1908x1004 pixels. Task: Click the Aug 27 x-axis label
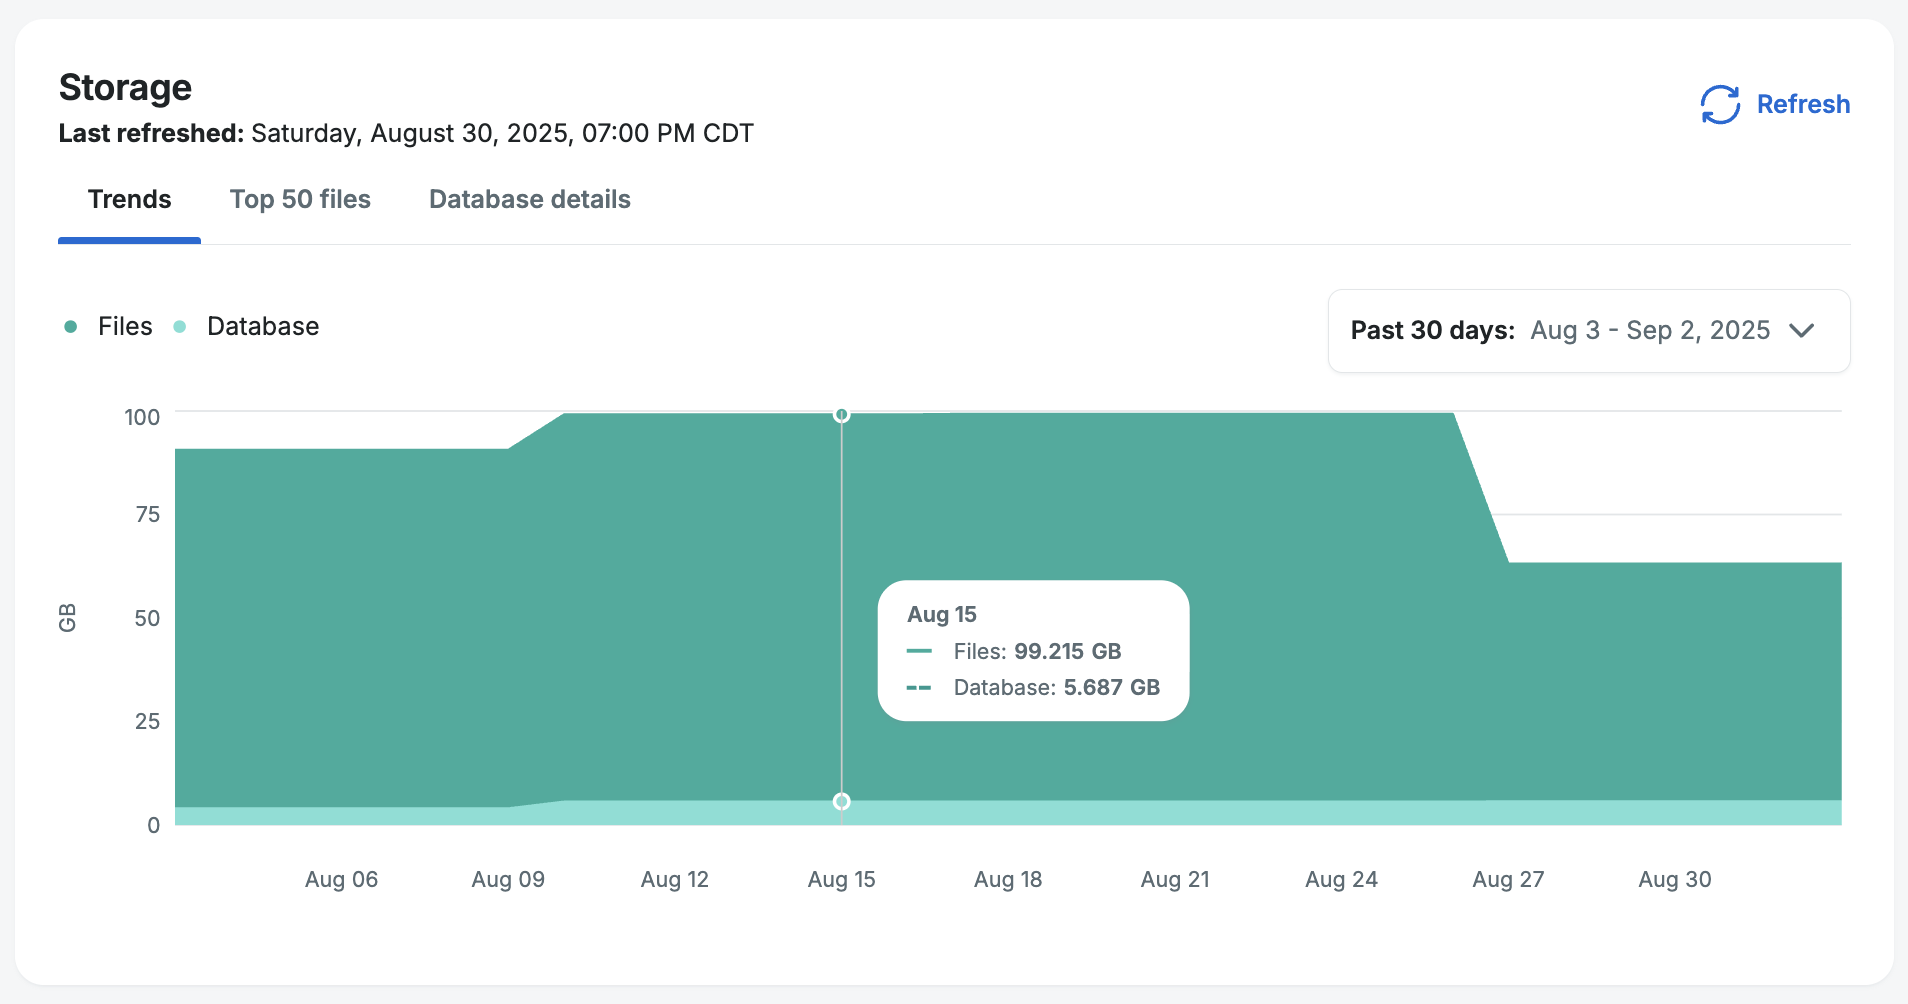[x=1508, y=880]
